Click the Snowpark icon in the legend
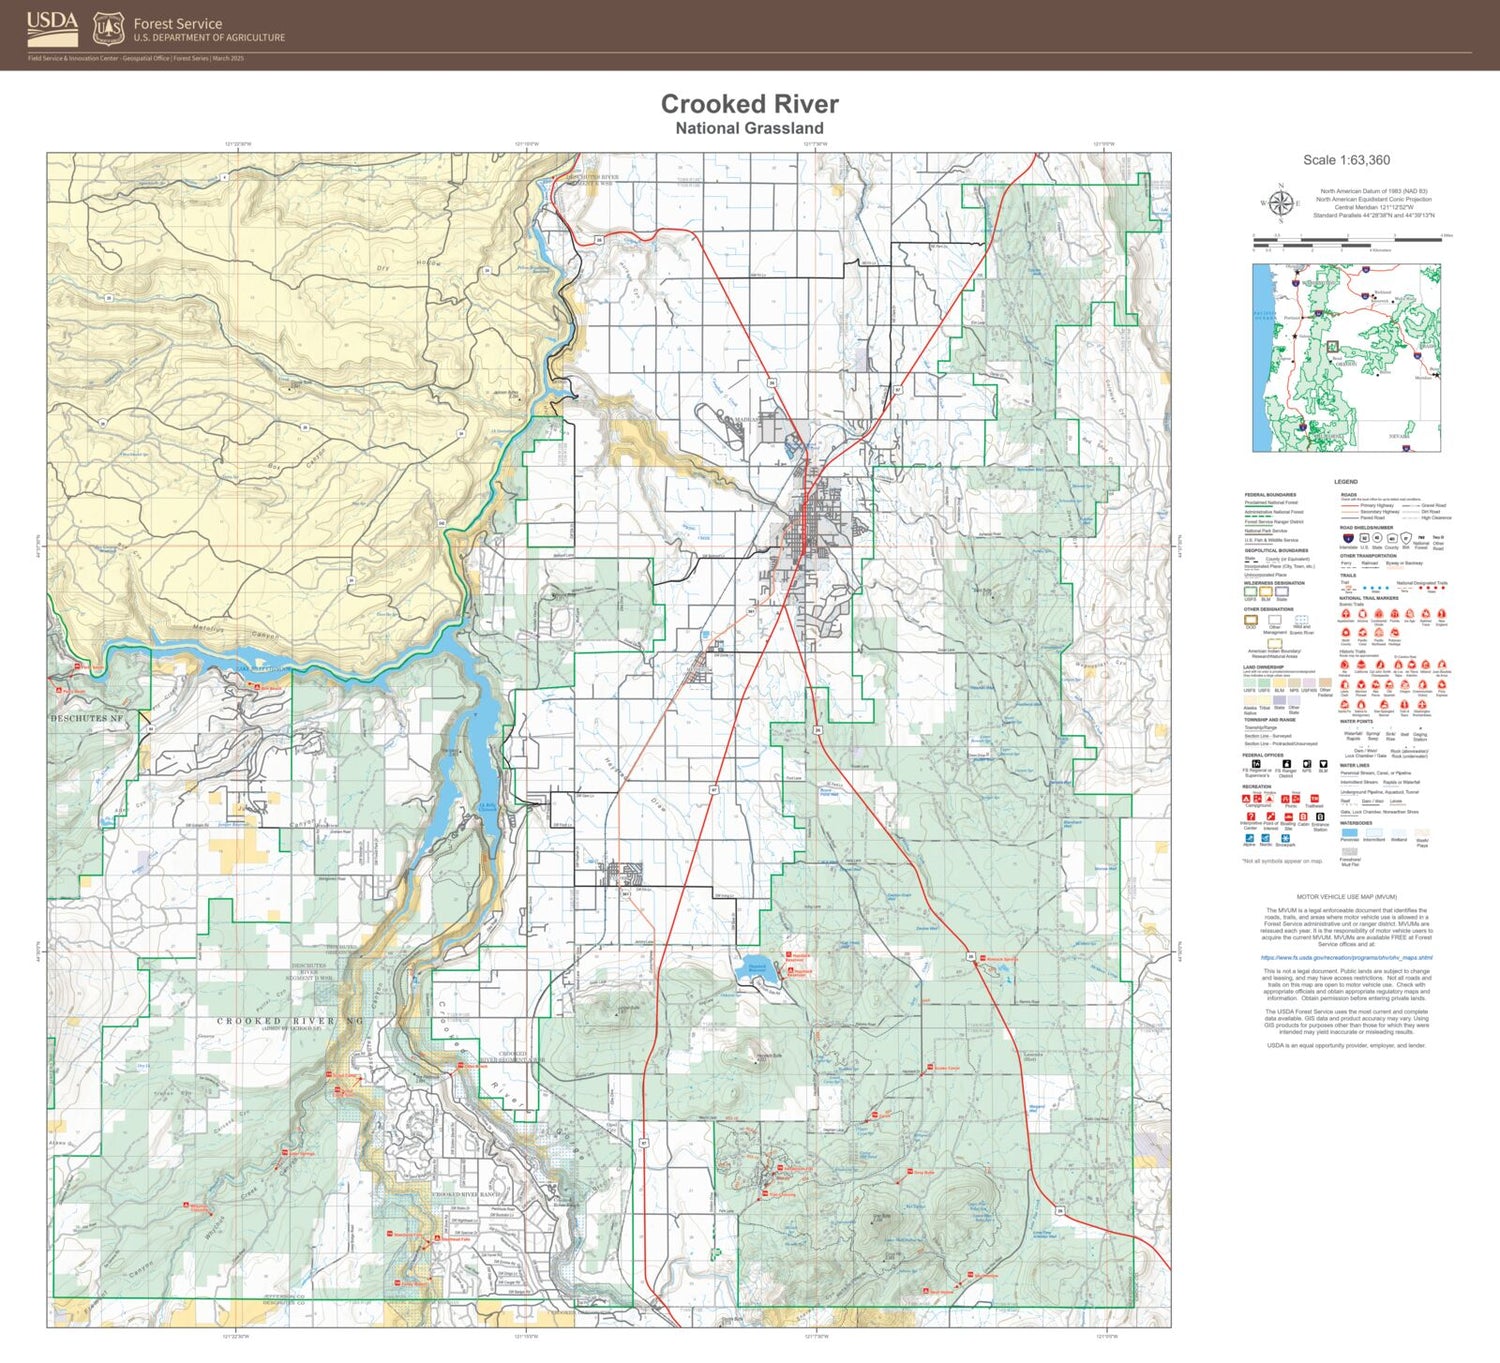This screenshot has height=1363, width=1500. click(x=1286, y=838)
